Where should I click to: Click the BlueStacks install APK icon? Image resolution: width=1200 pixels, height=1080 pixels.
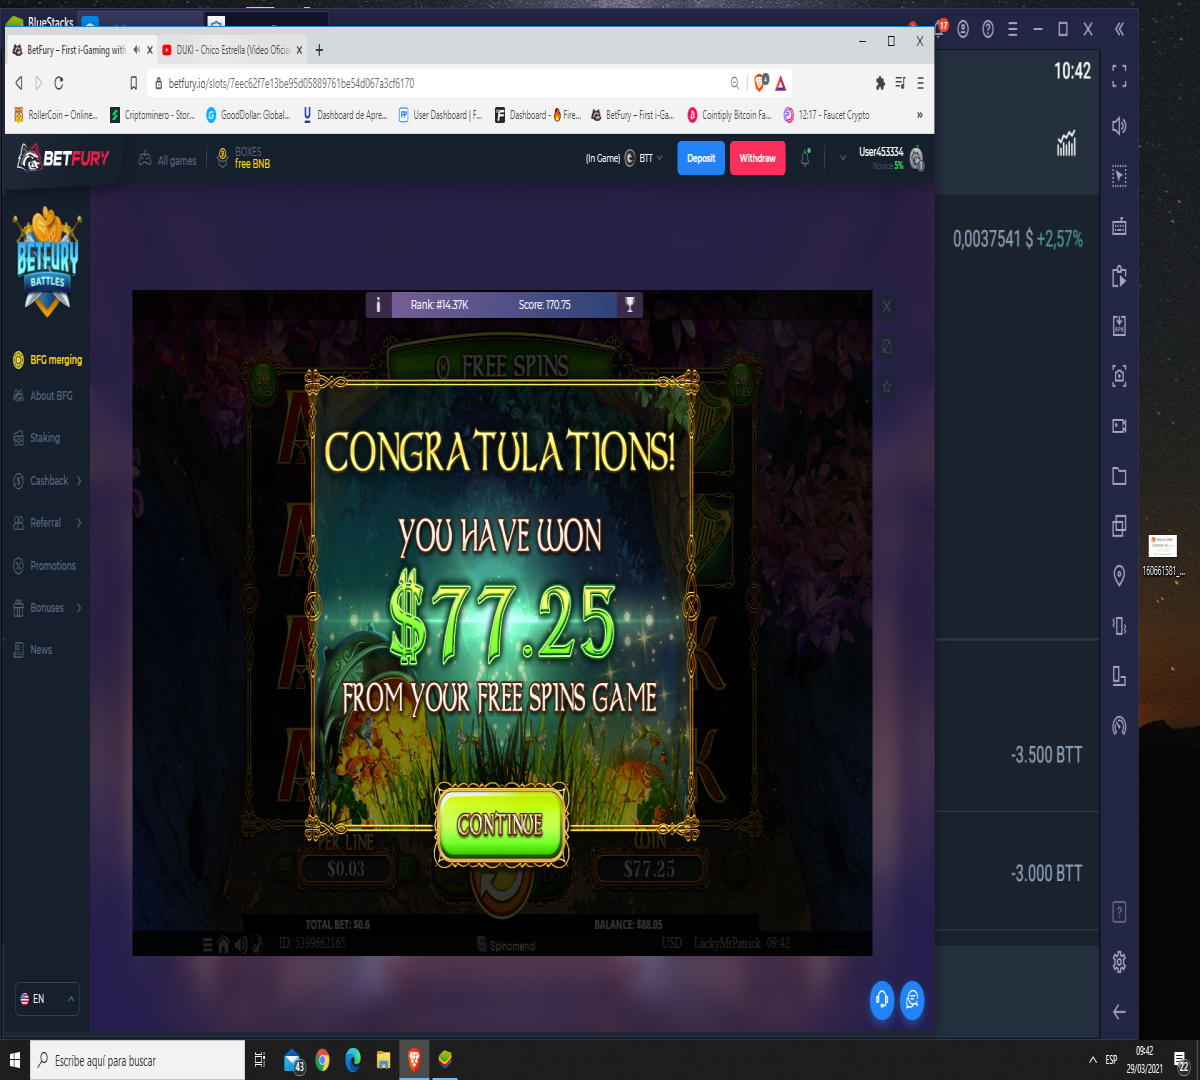pos(1119,326)
